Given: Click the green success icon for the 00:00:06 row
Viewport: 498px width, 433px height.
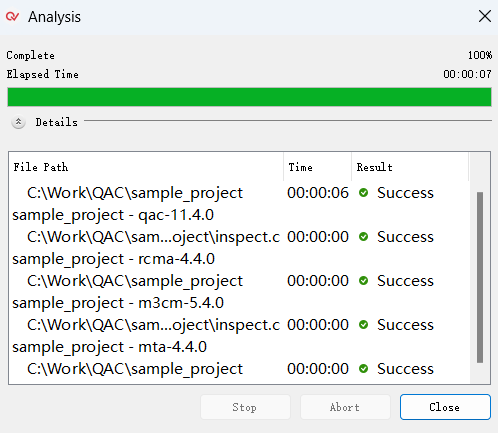Looking at the screenshot, I should 363,192.
